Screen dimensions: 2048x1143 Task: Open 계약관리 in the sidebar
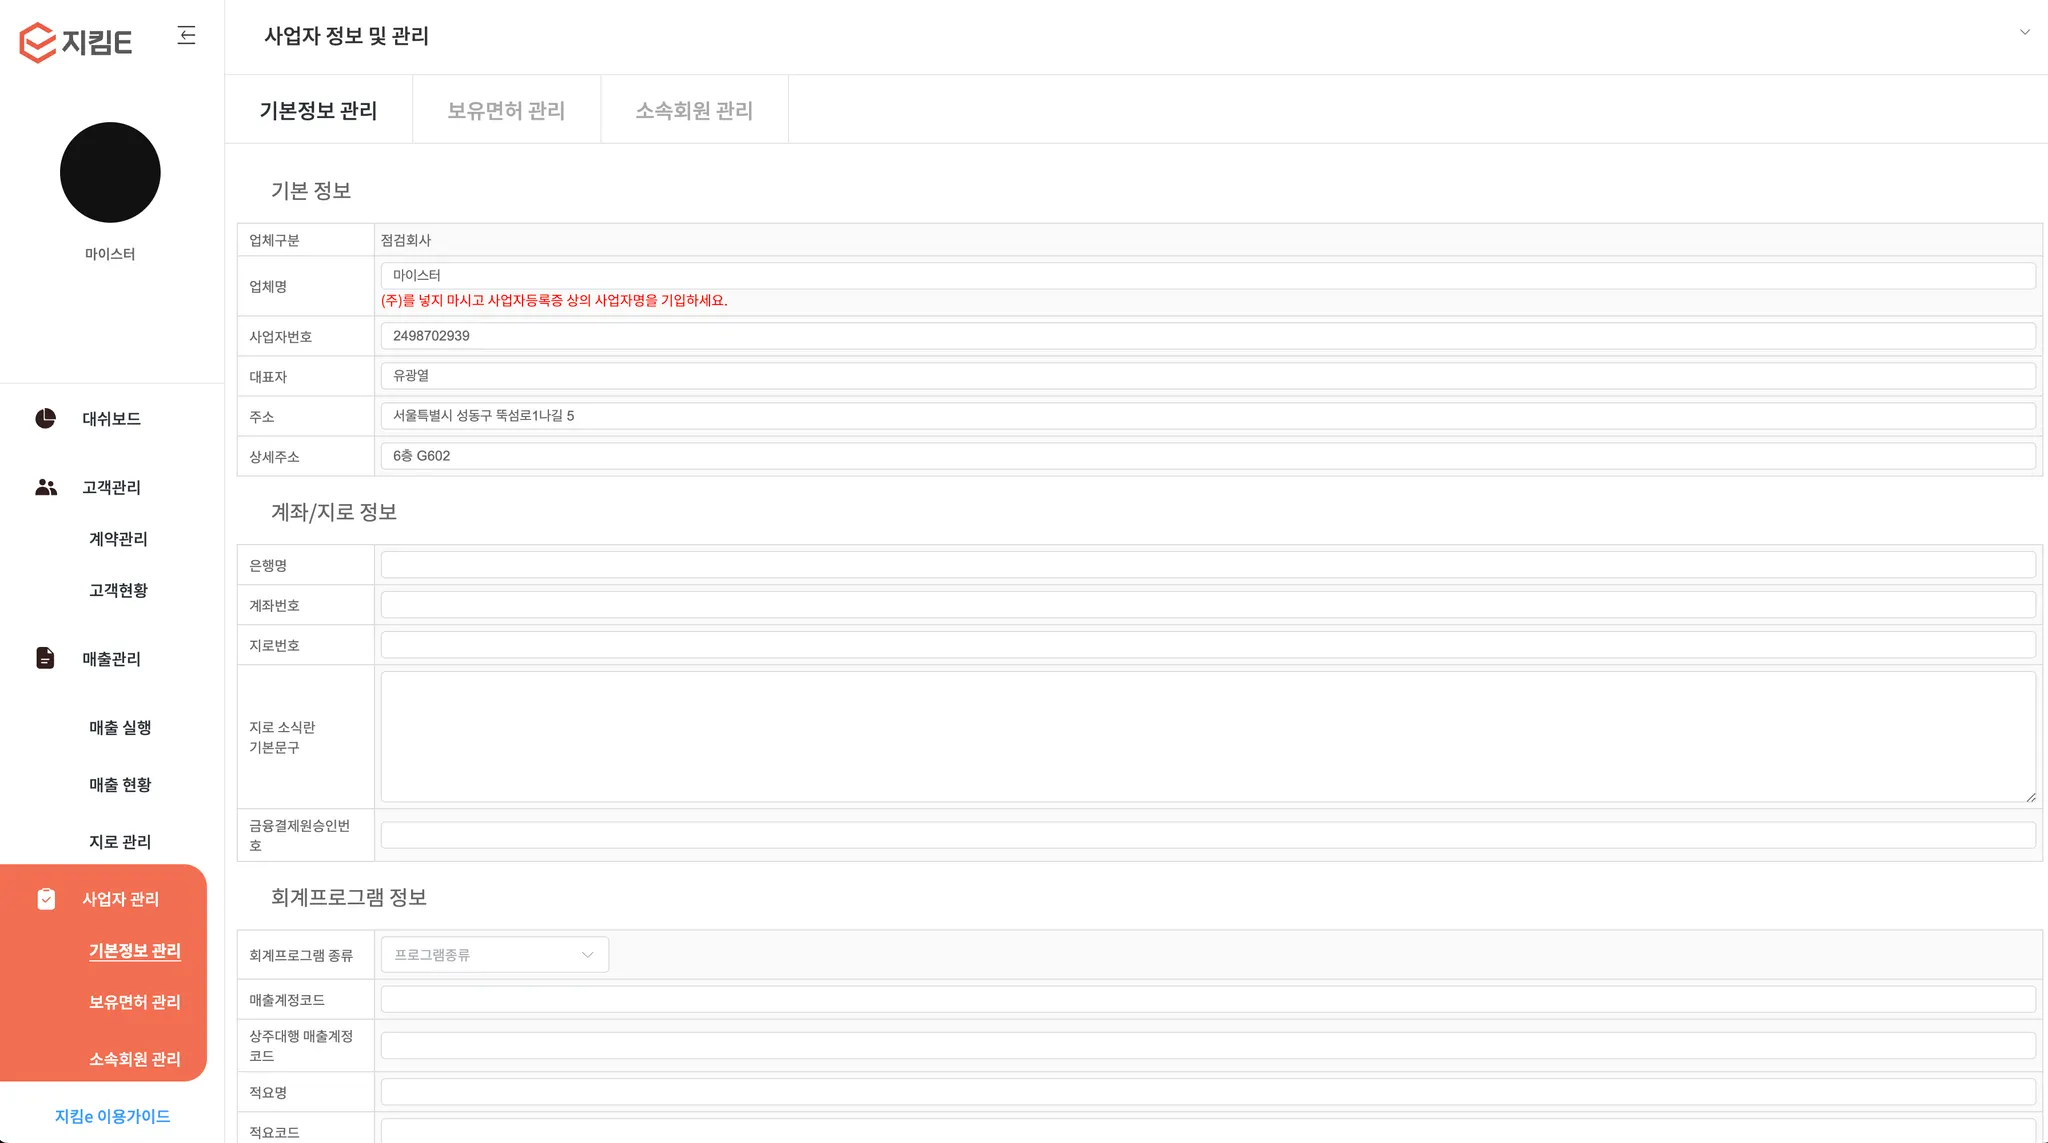point(118,539)
